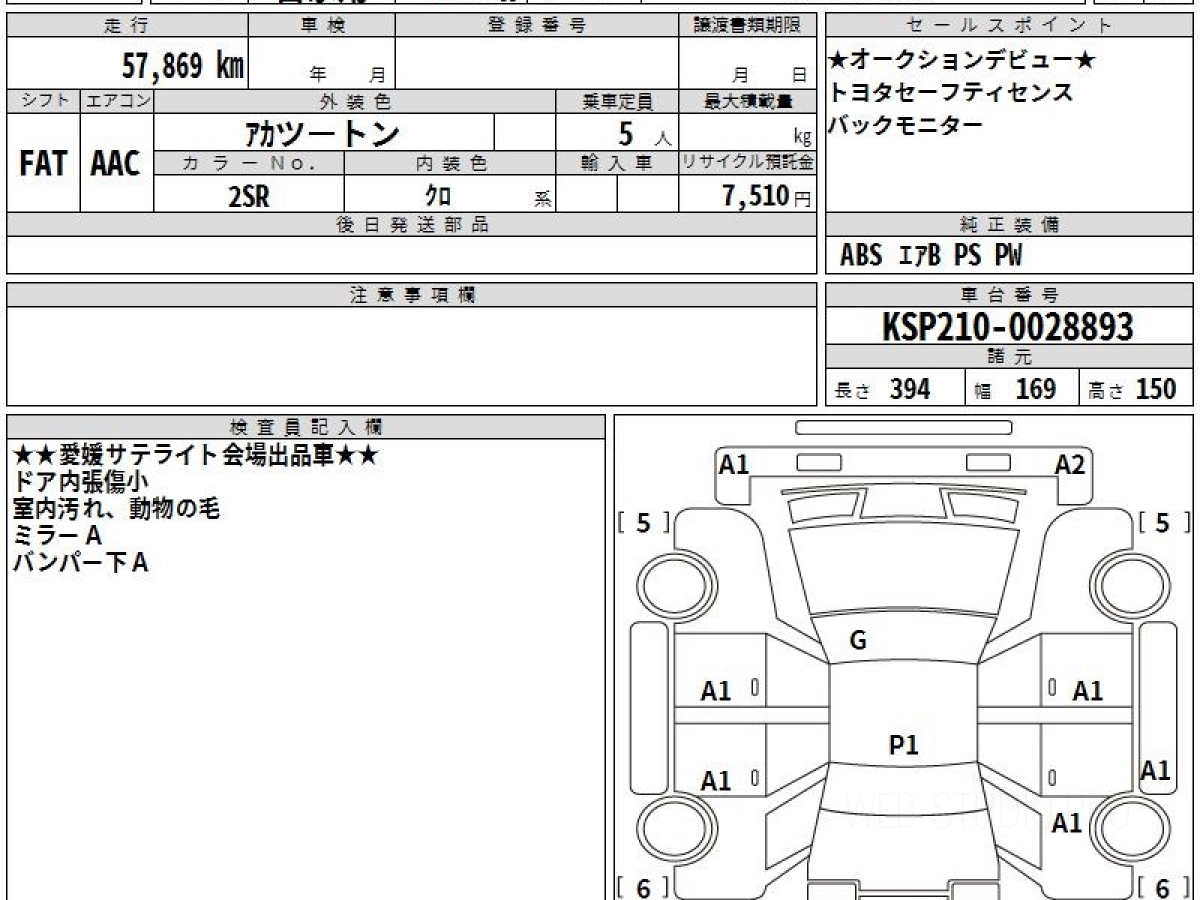Select the トヨタセーフティセンス line

(x=951, y=93)
